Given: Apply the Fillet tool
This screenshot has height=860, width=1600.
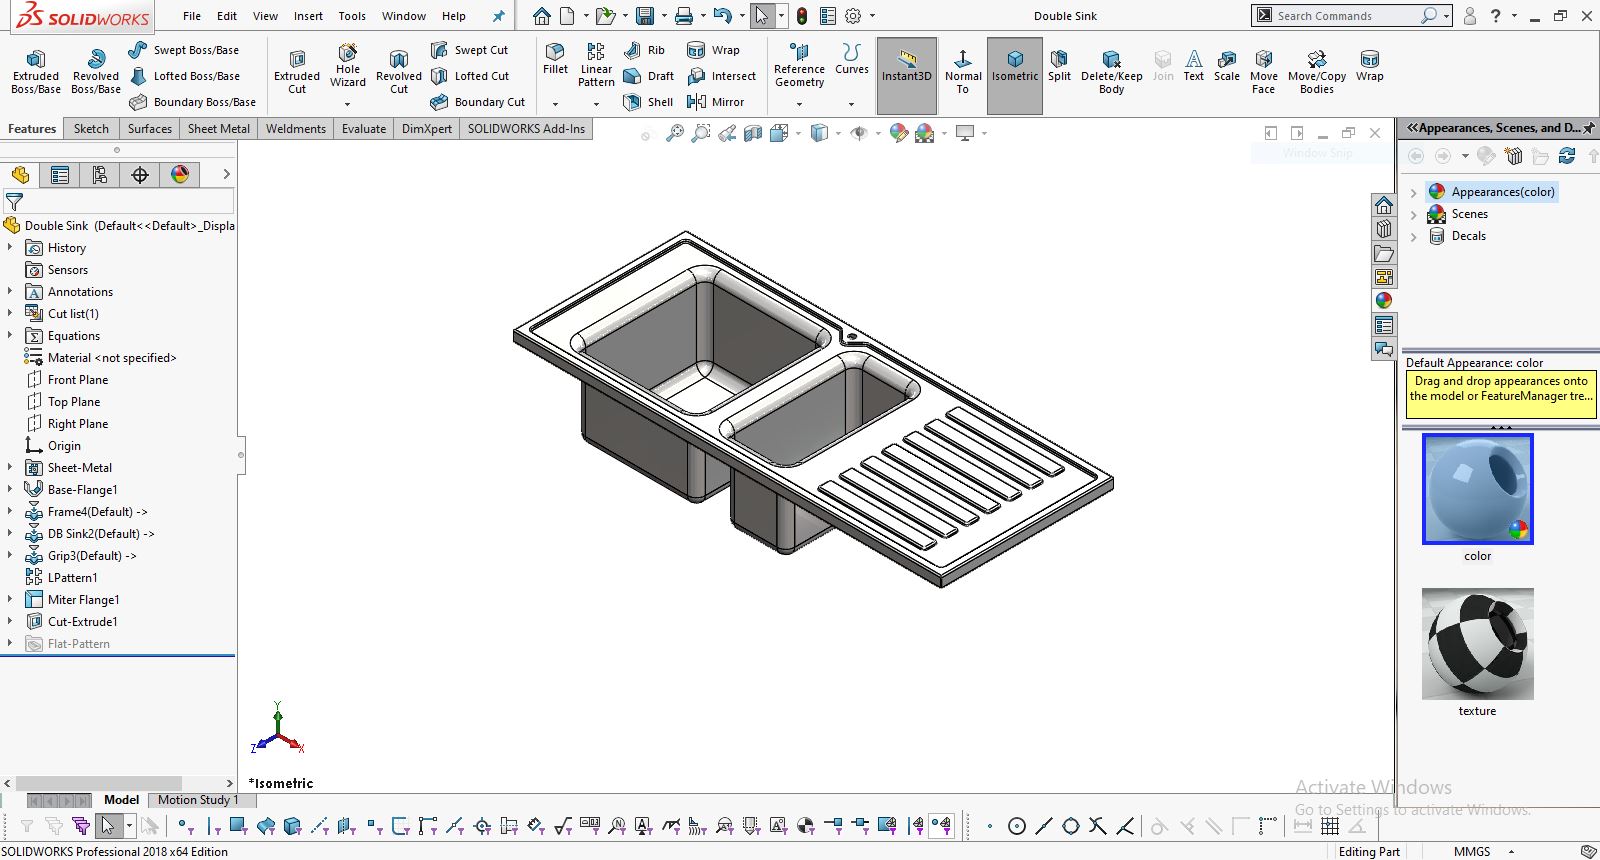Looking at the screenshot, I should tap(555, 59).
